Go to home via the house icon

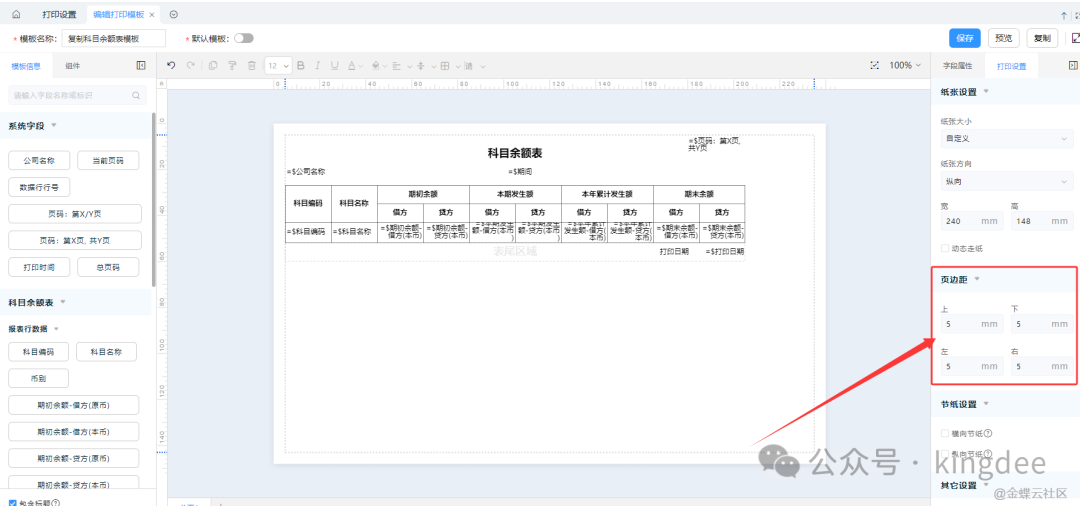[x=16, y=15]
